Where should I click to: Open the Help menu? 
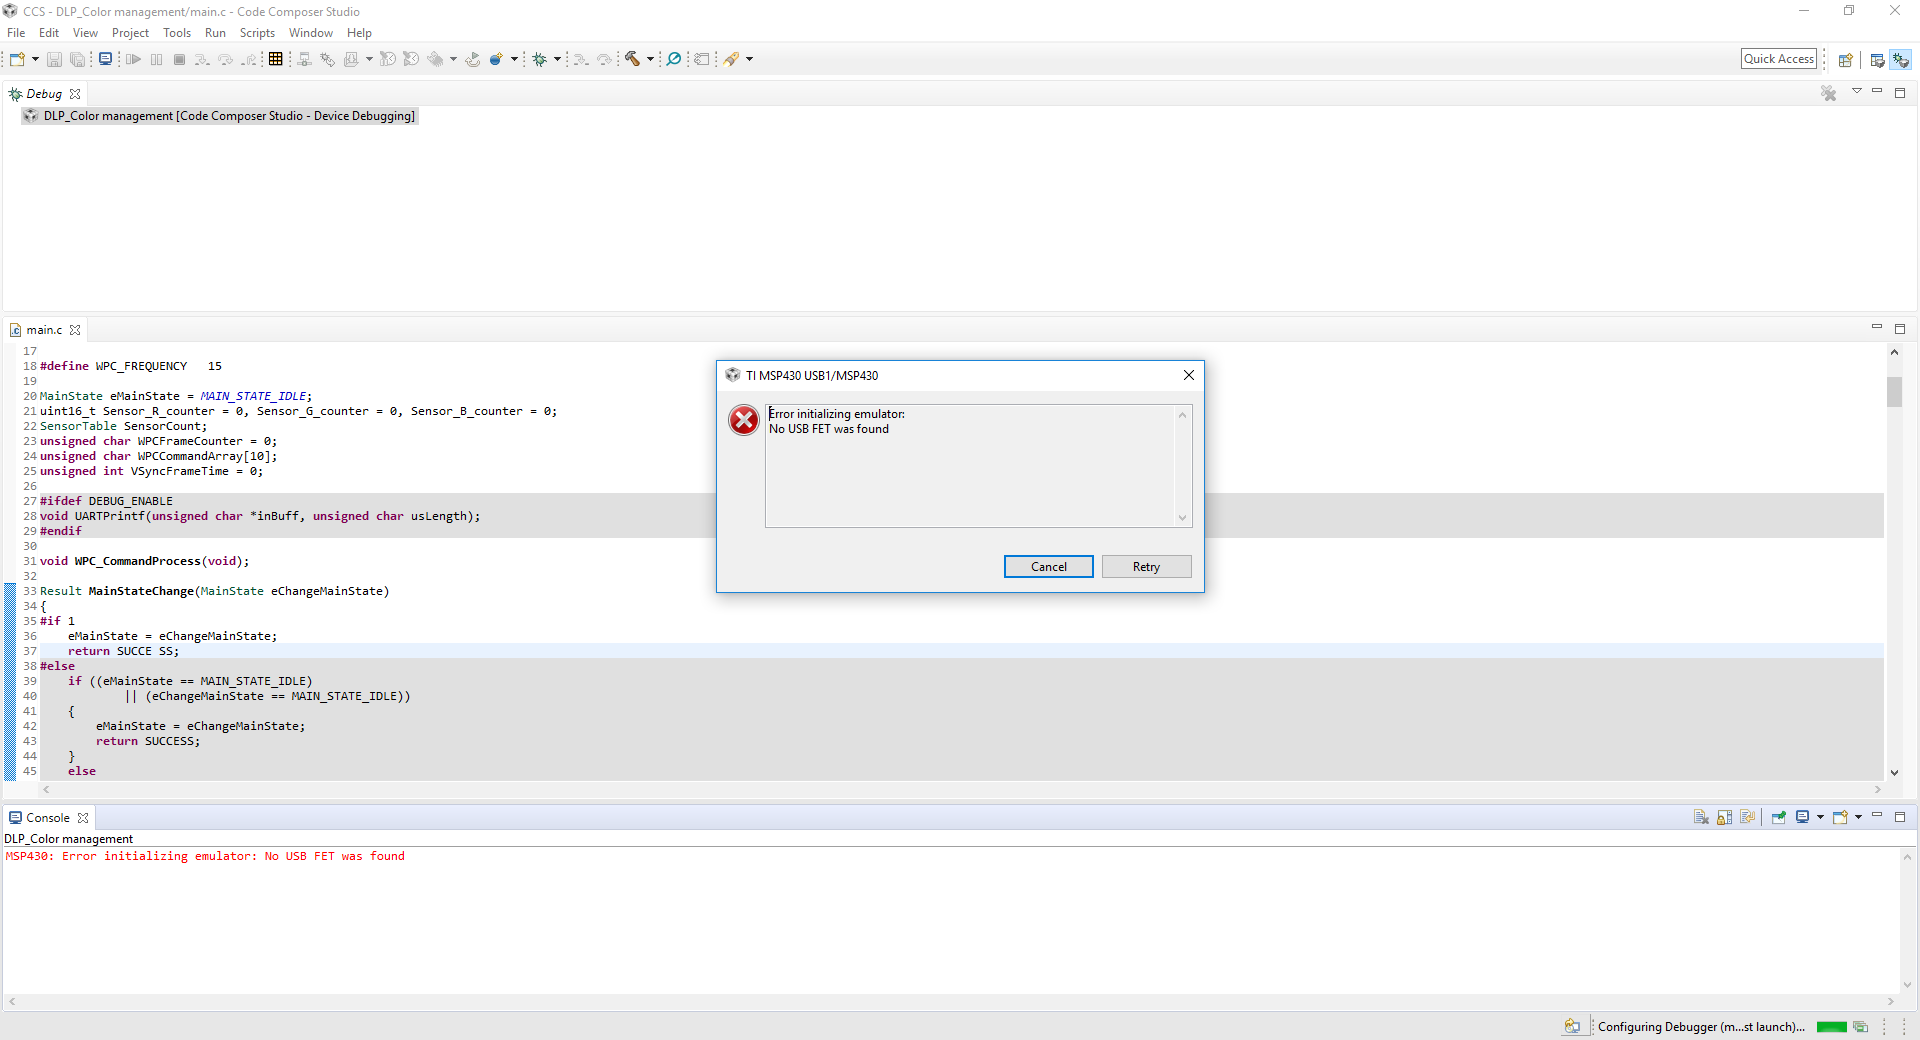pos(359,33)
